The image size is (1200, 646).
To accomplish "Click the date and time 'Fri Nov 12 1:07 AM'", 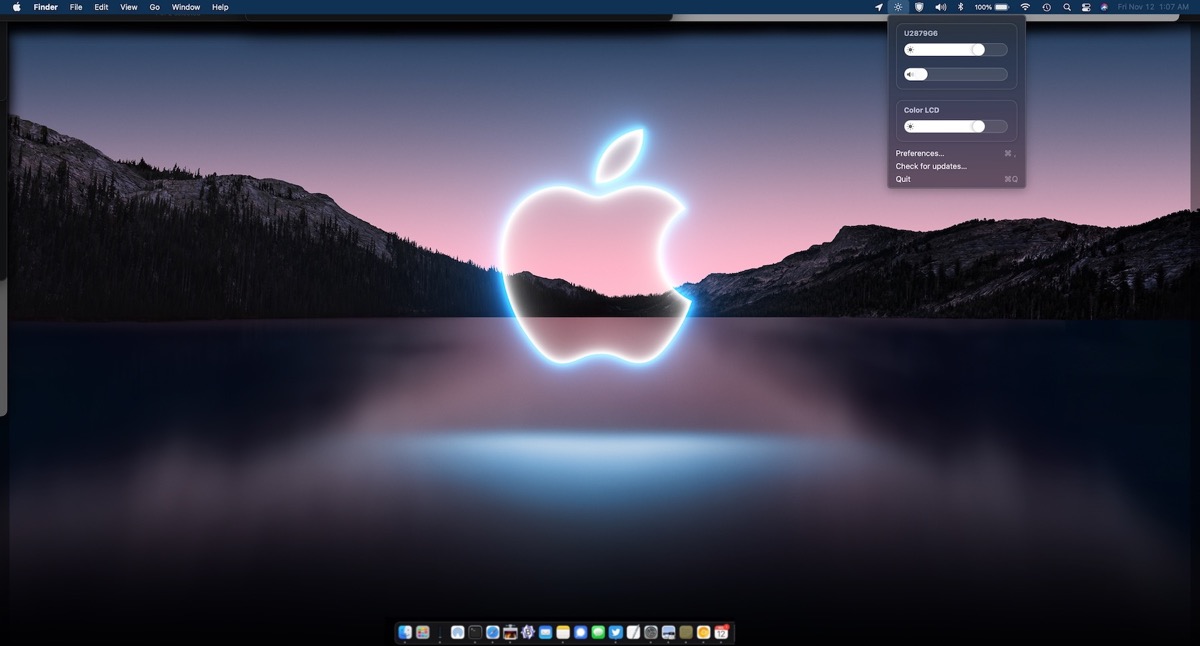I will tap(1153, 7).
